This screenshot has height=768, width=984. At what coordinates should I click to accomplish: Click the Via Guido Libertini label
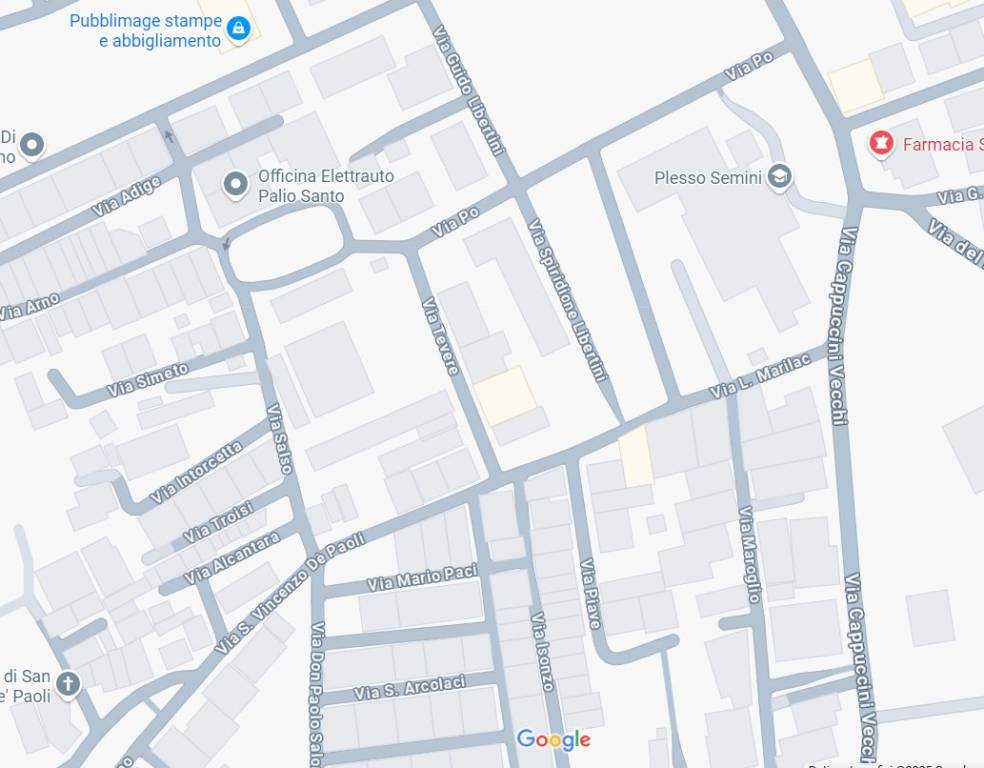click(468, 90)
